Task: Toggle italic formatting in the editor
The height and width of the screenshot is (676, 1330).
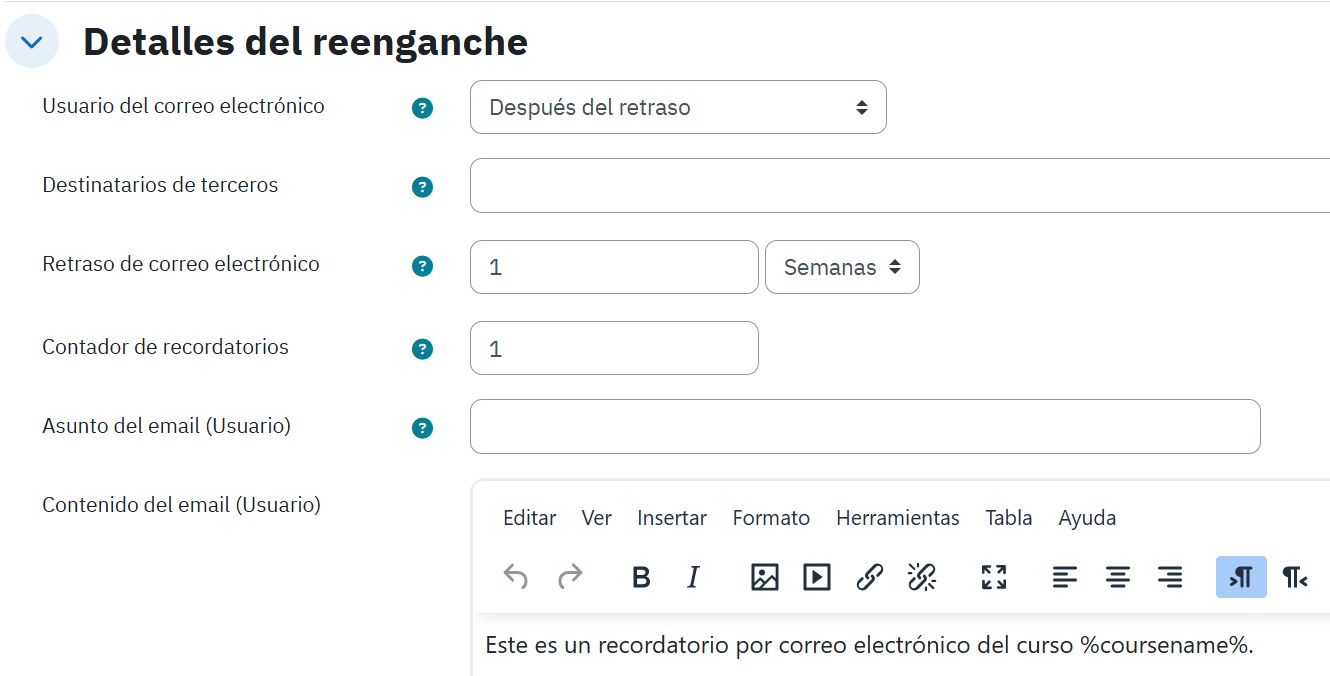Action: pos(693,577)
